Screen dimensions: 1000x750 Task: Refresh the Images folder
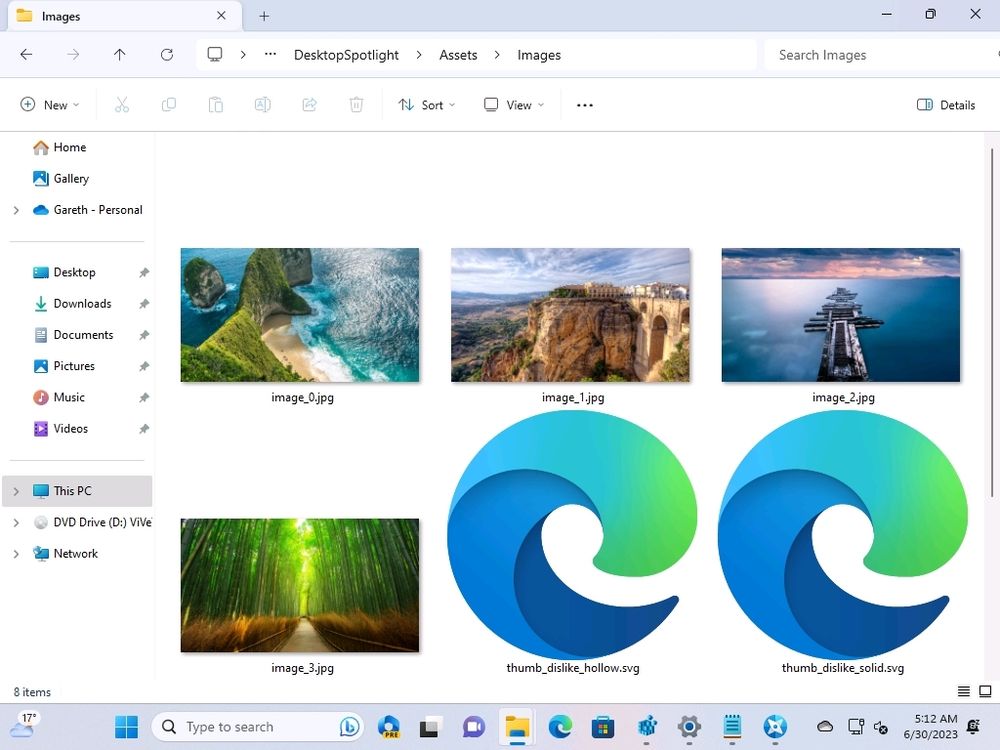tap(167, 55)
